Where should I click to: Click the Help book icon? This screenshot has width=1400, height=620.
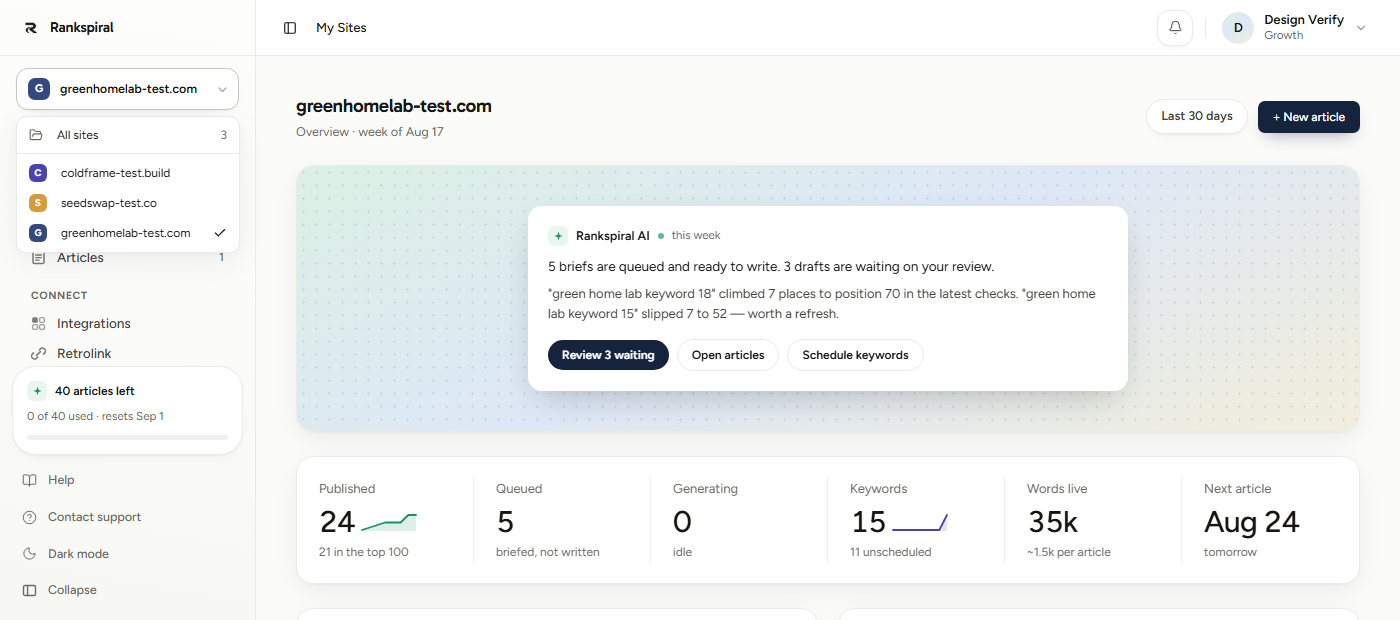coord(30,480)
